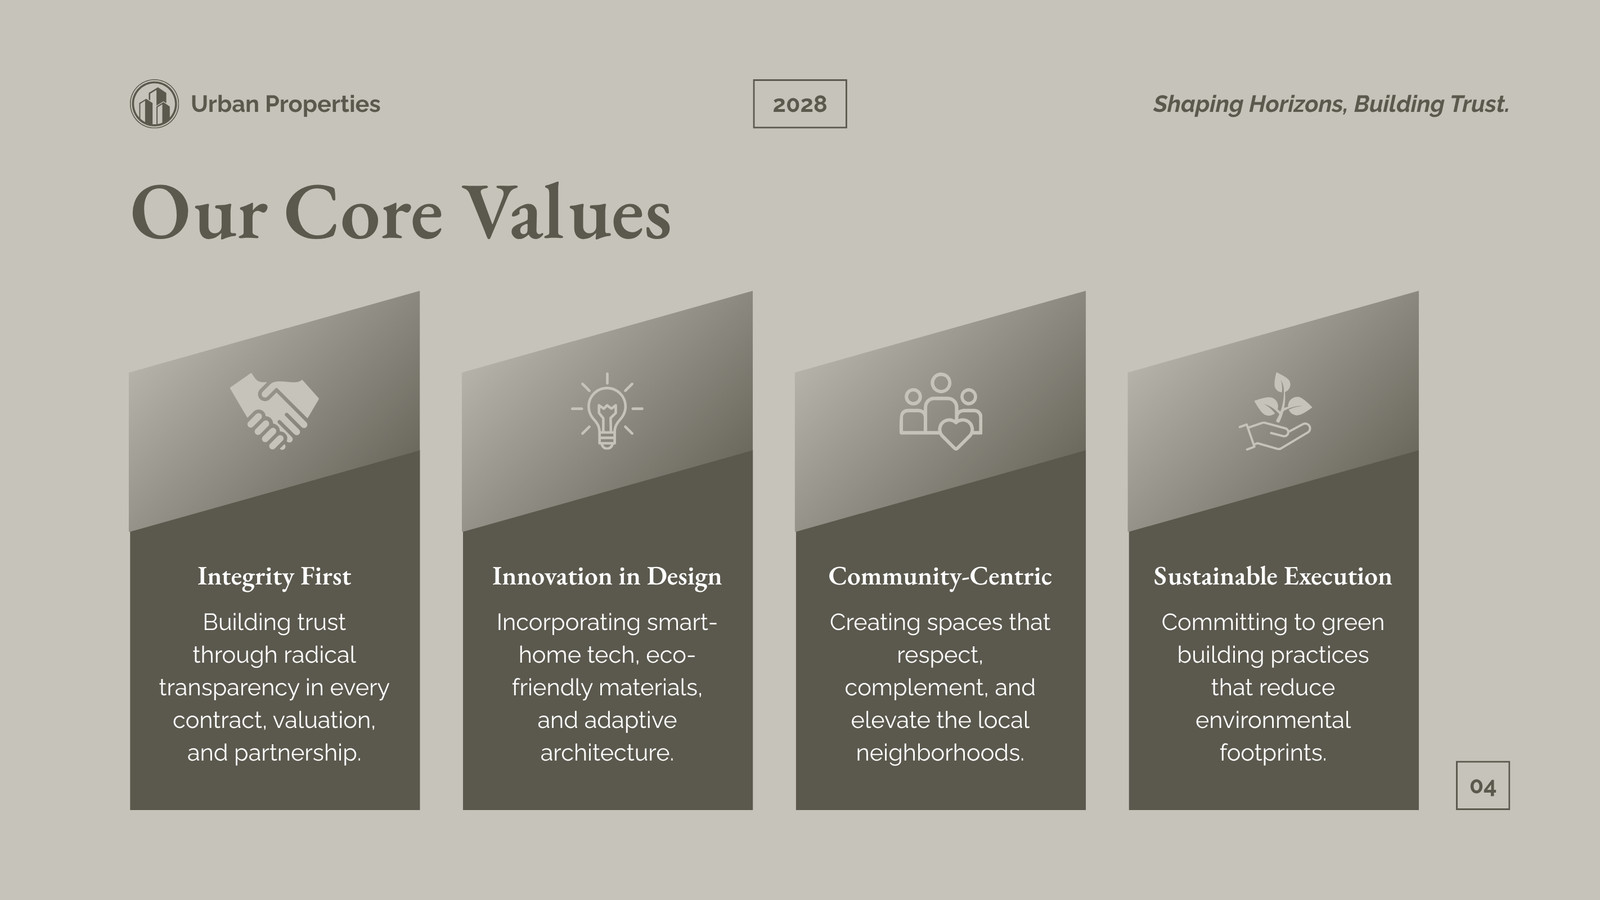
Task: Click the Urban Properties company name text
Action: [285, 104]
